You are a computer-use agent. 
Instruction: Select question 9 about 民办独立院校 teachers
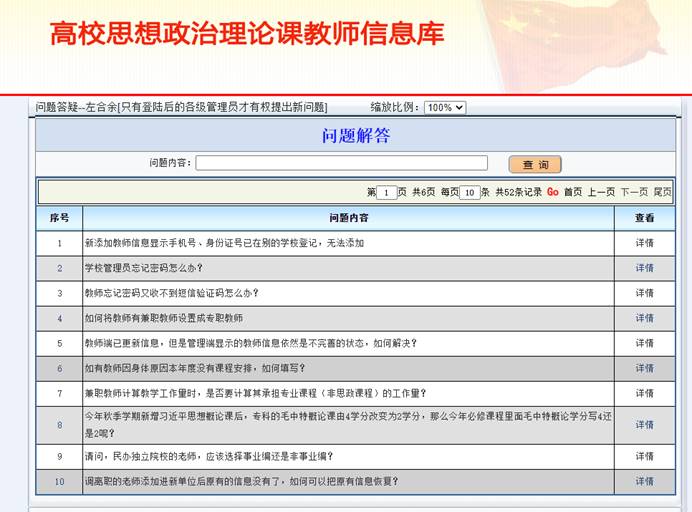click(x=208, y=457)
